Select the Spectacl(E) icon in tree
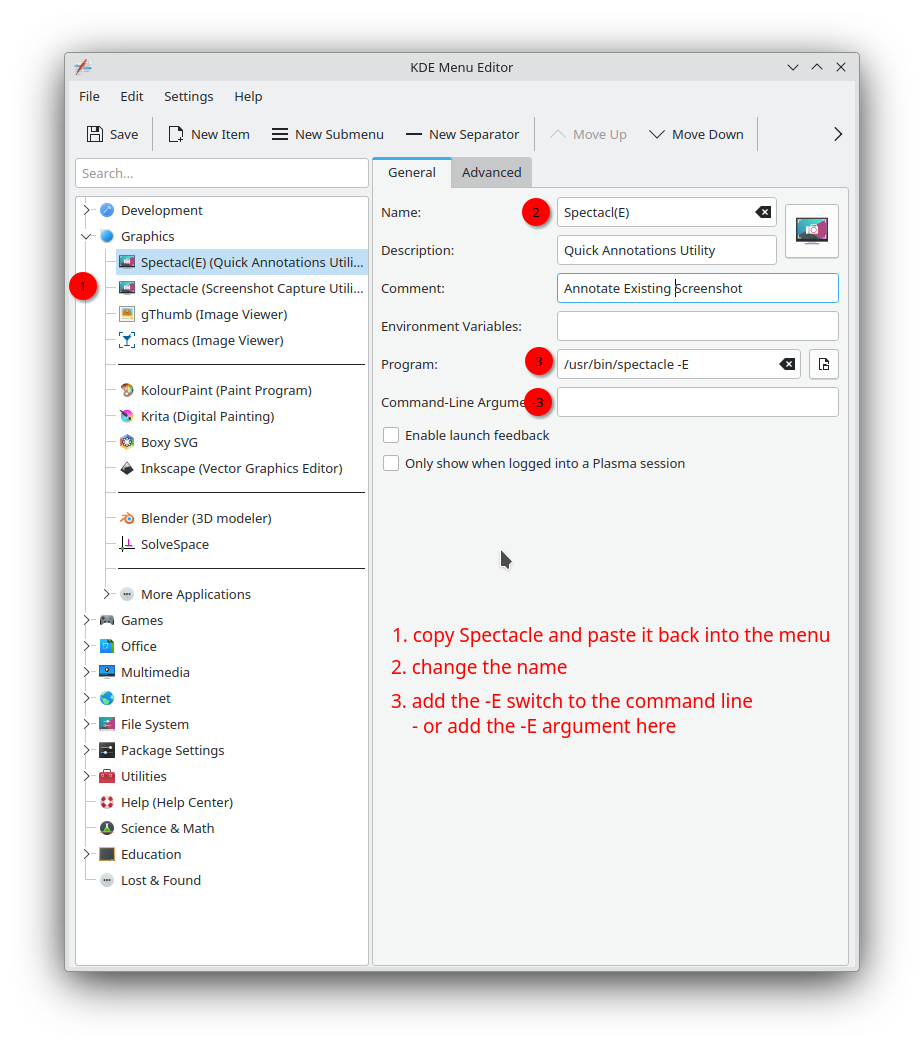Image resolution: width=924 pixels, height=1048 pixels. [x=127, y=262]
